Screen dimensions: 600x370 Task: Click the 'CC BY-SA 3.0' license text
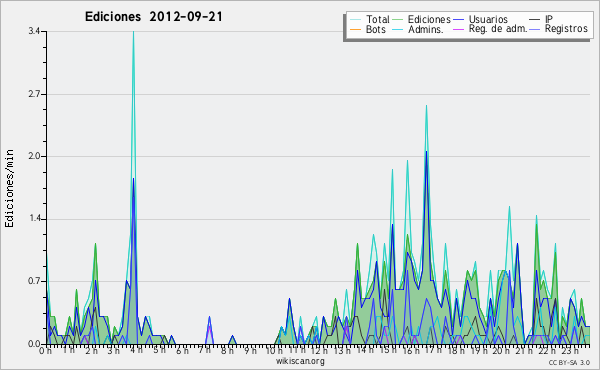coord(569,363)
